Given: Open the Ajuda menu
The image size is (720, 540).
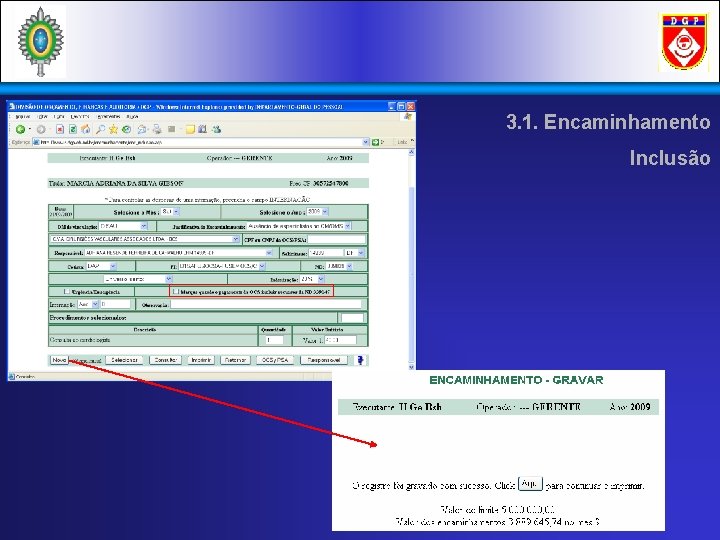Looking at the screenshot, I should (x=132, y=117).
